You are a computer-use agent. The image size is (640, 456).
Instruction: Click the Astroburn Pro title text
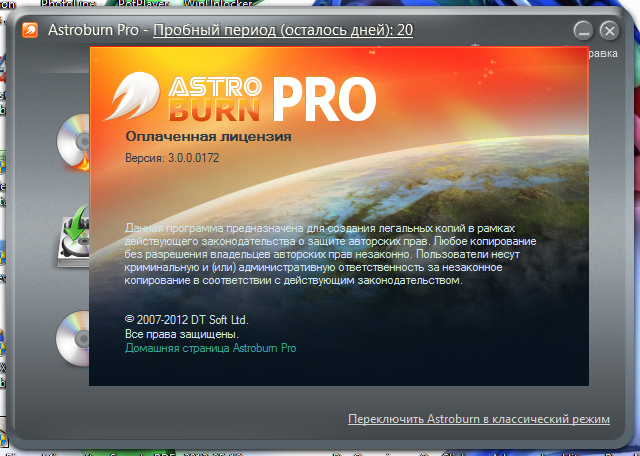point(98,30)
